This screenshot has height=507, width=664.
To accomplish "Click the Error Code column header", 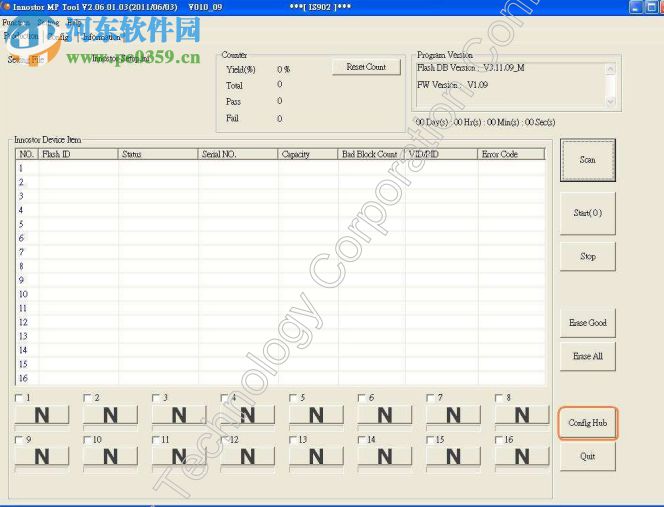I will click(x=511, y=154).
